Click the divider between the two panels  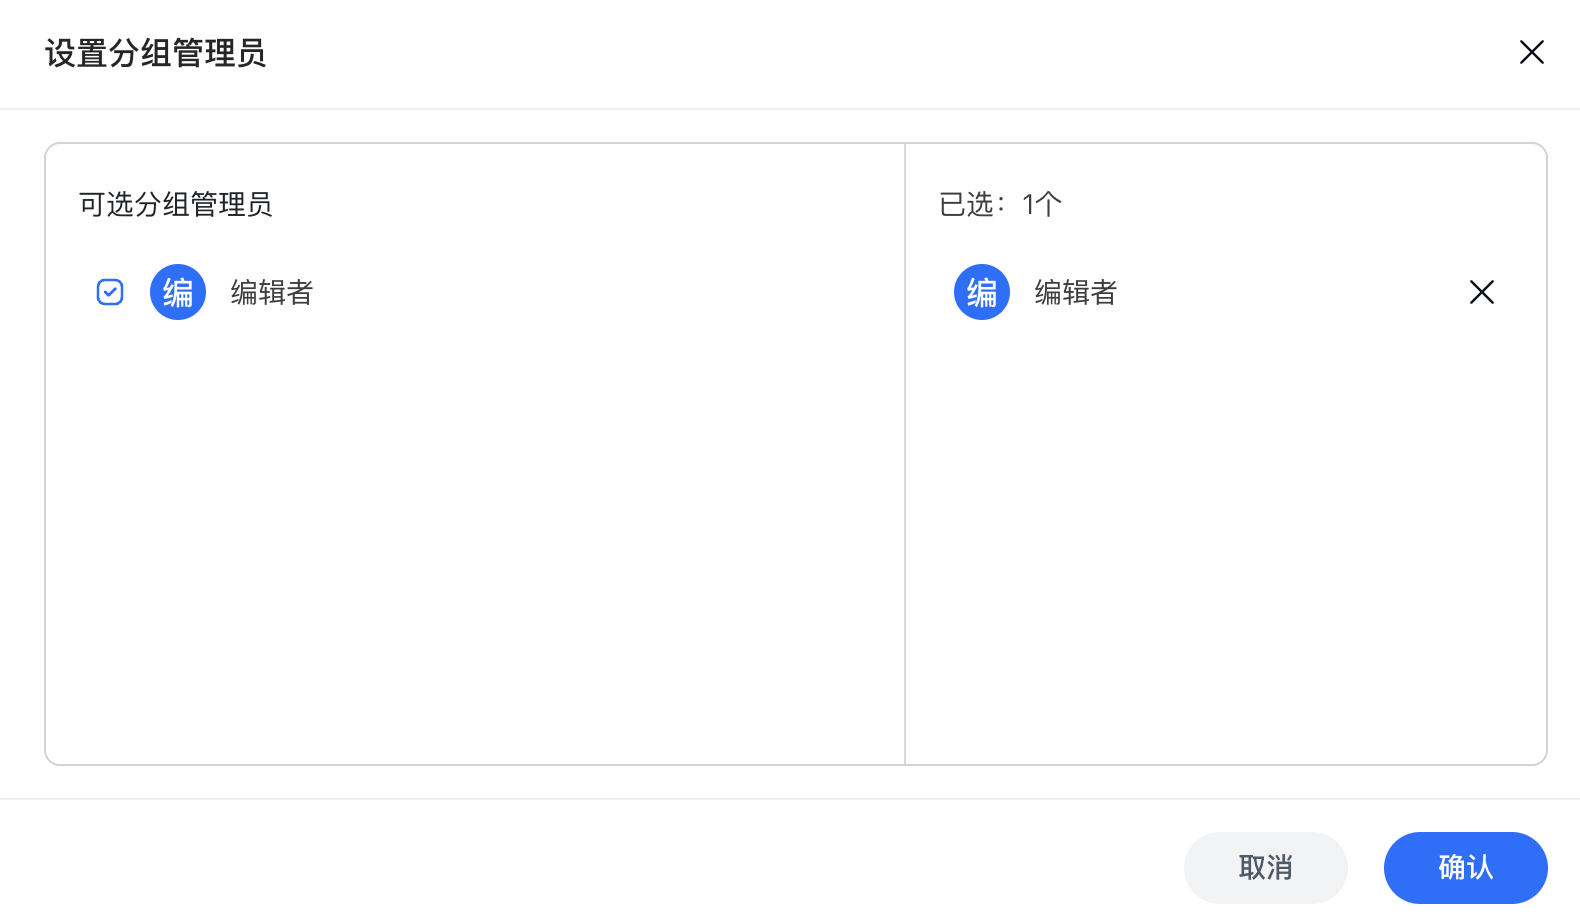(x=905, y=454)
